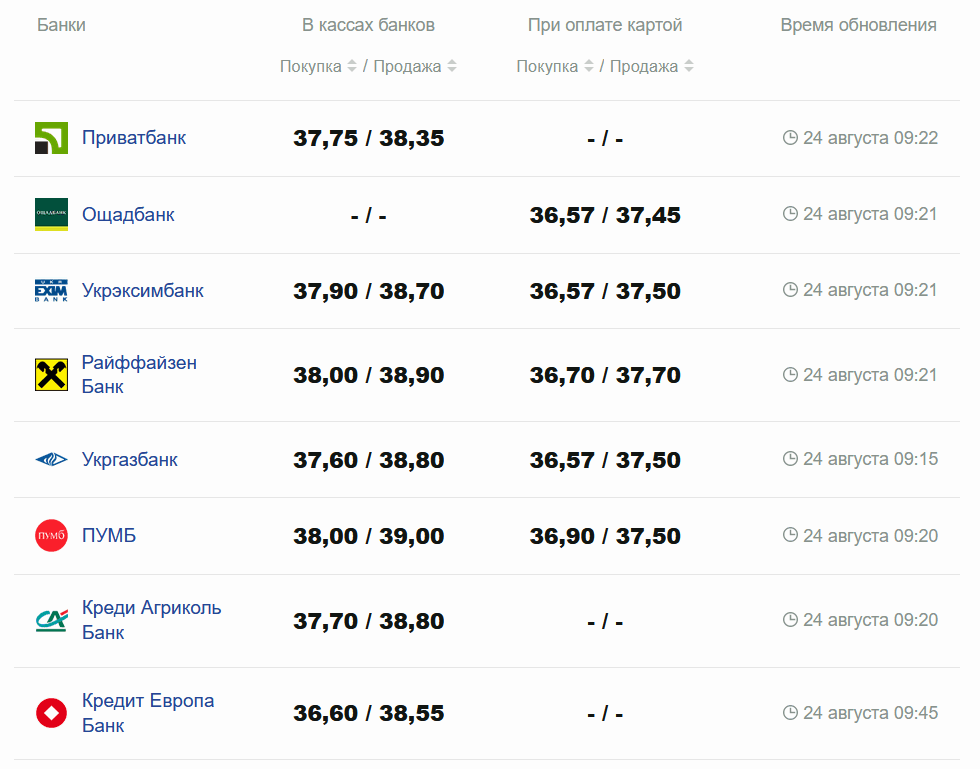Open the ПУМБ bank link
Viewport: 980px width, 769px height.
coord(109,536)
